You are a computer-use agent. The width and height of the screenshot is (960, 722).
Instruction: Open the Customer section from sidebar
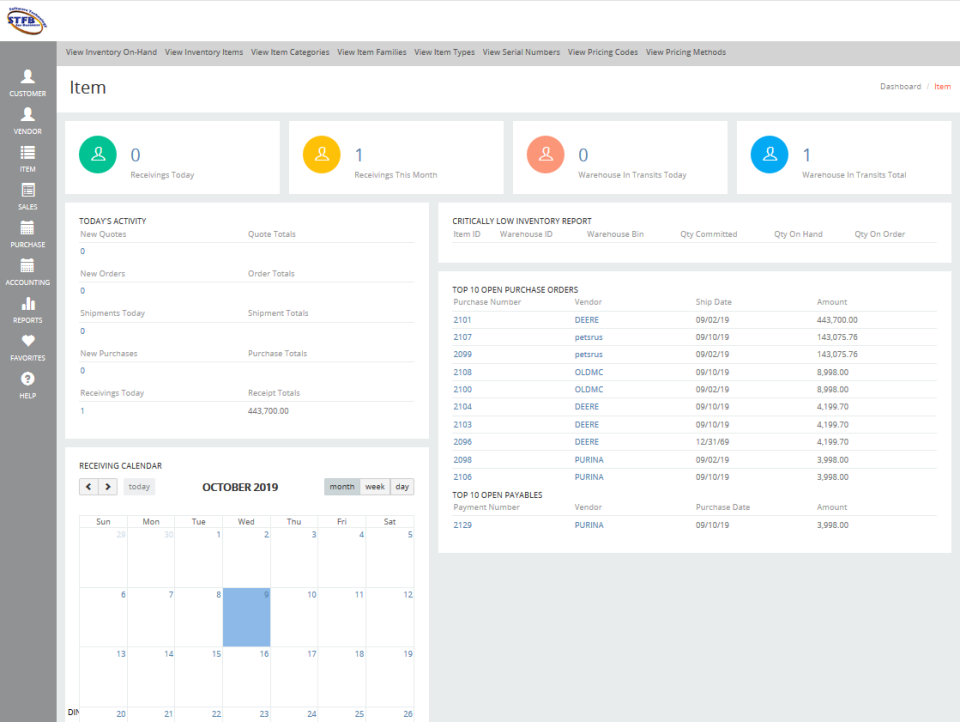tap(27, 81)
